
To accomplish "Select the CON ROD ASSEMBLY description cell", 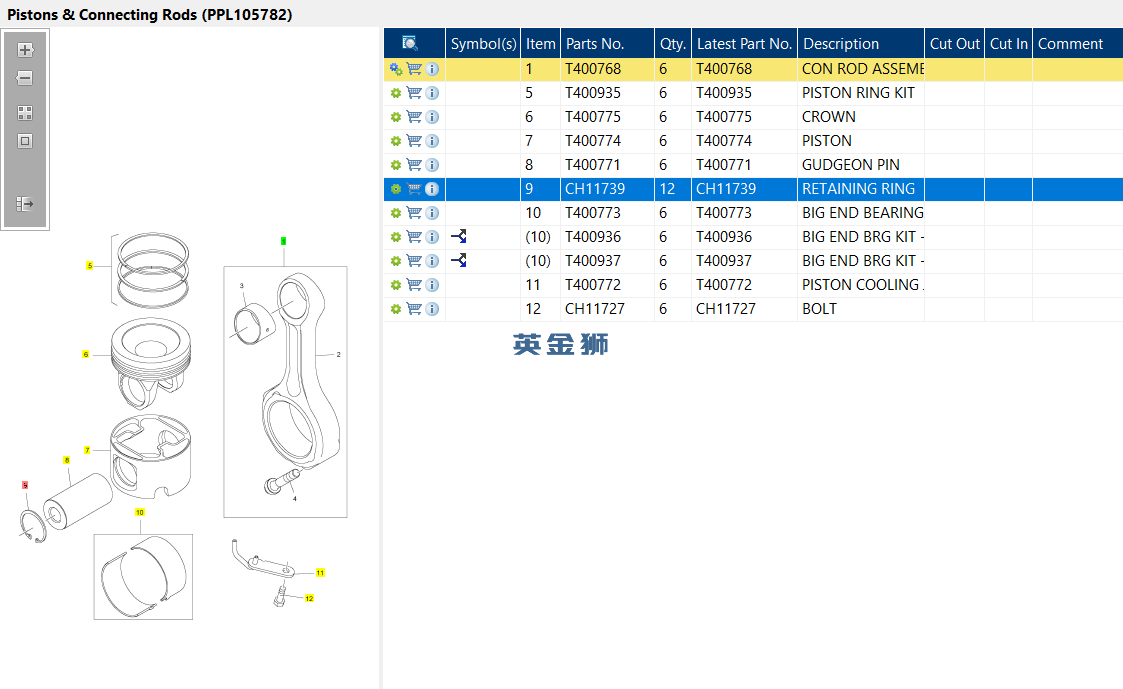I will 861,69.
